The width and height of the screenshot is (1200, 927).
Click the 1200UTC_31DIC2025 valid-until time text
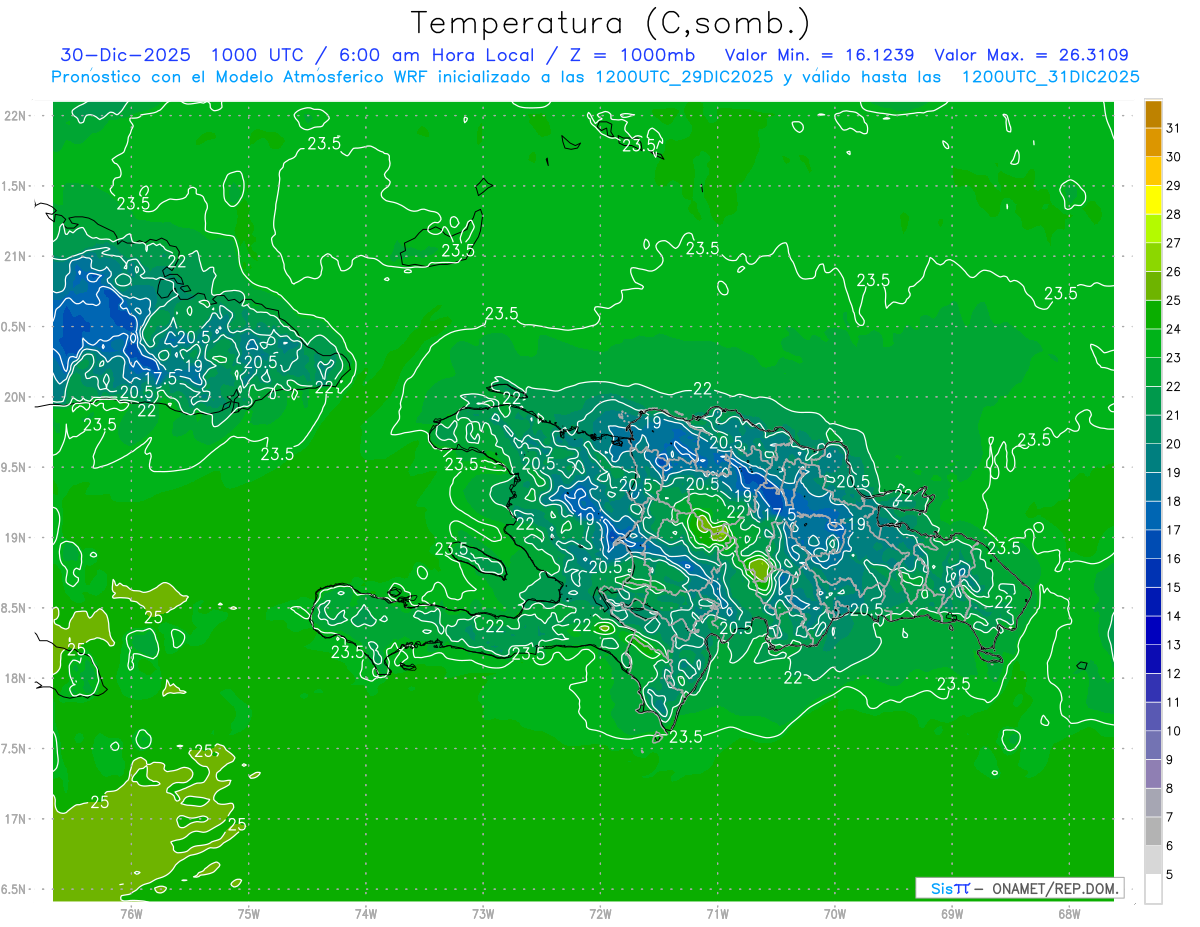(1050, 77)
